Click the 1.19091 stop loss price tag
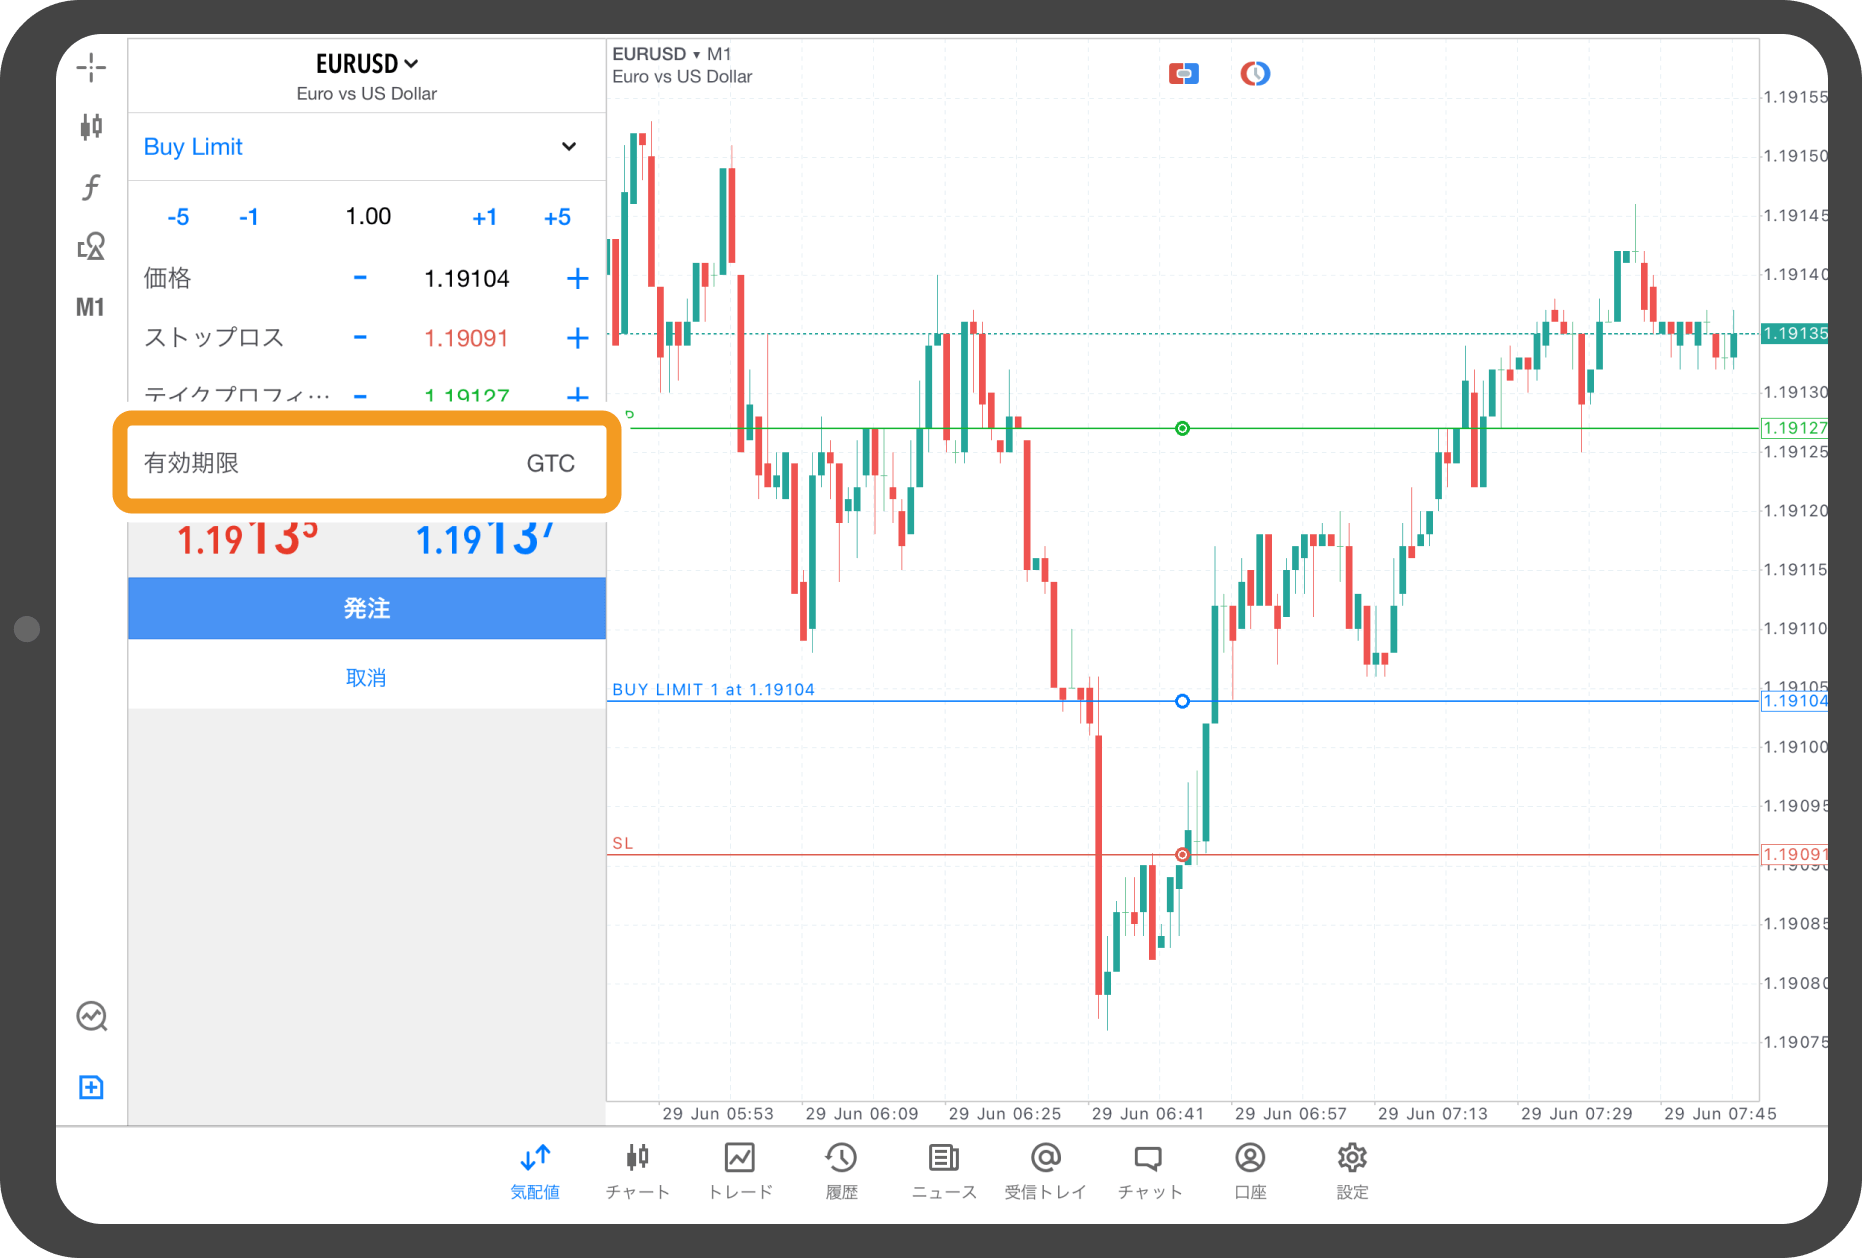The width and height of the screenshot is (1862, 1258). click(1794, 855)
